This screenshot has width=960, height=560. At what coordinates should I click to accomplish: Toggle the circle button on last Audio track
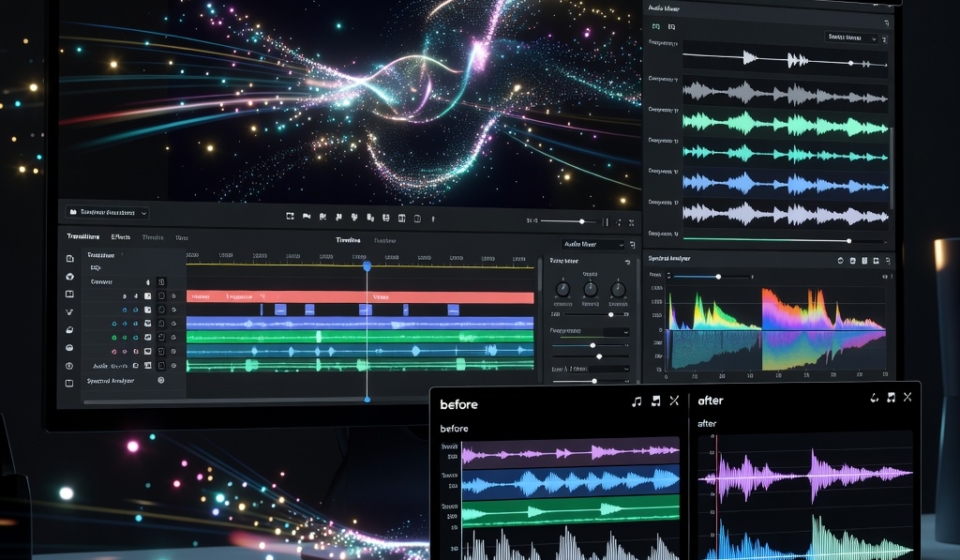(173, 366)
